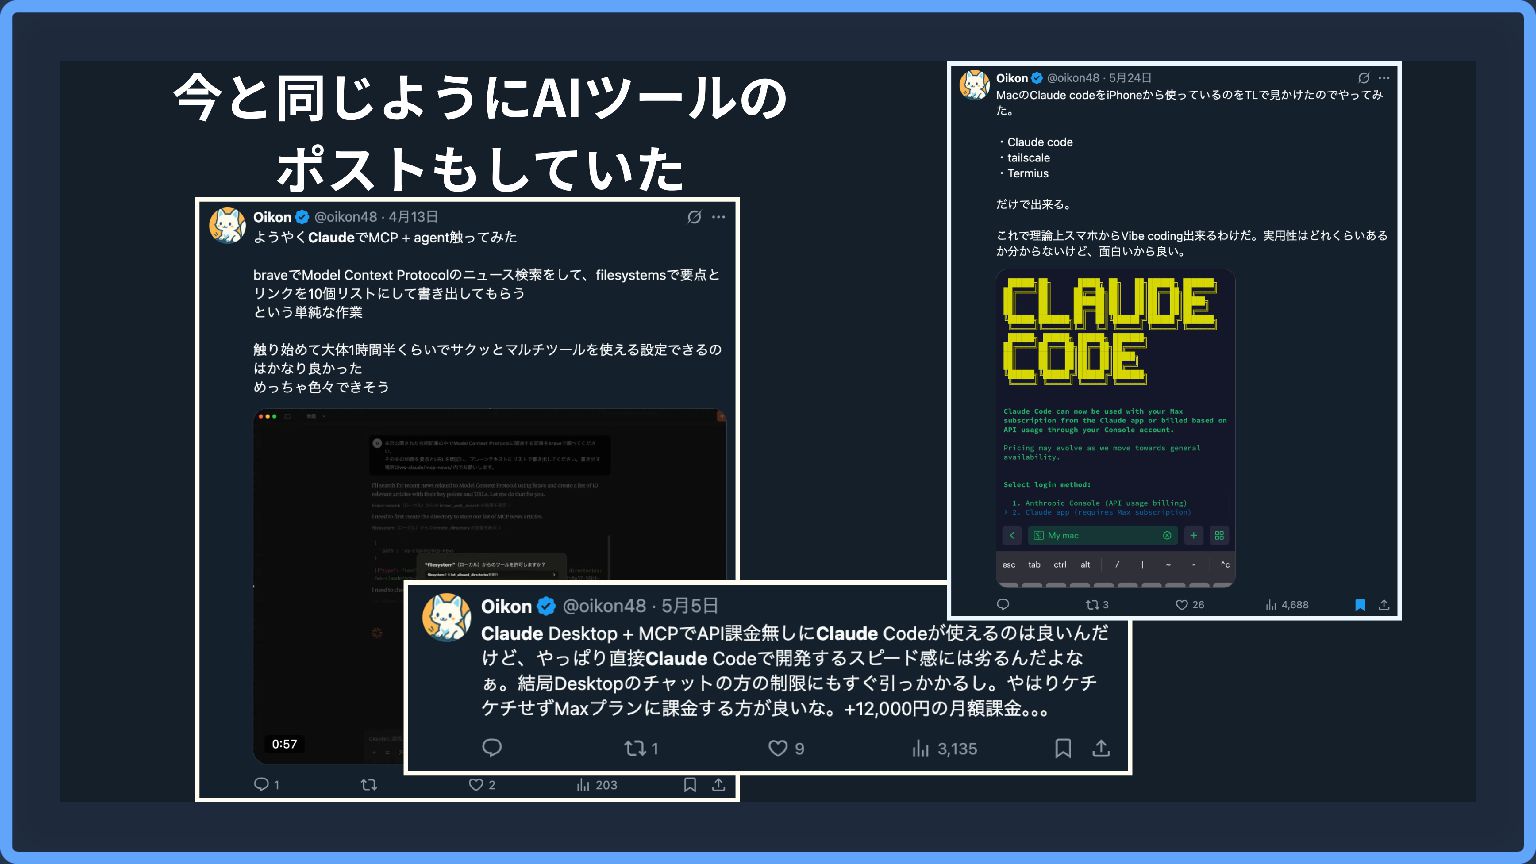This screenshot has width=1536, height=864.
Task: Bookmark the 5月5日 post
Action: pos(1063,748)
